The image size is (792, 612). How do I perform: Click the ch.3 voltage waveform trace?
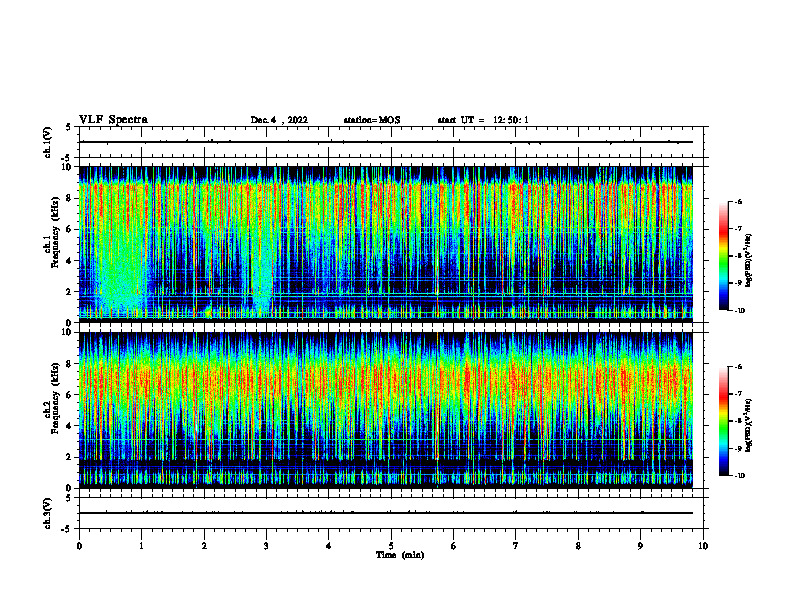[x=386, y=513]
